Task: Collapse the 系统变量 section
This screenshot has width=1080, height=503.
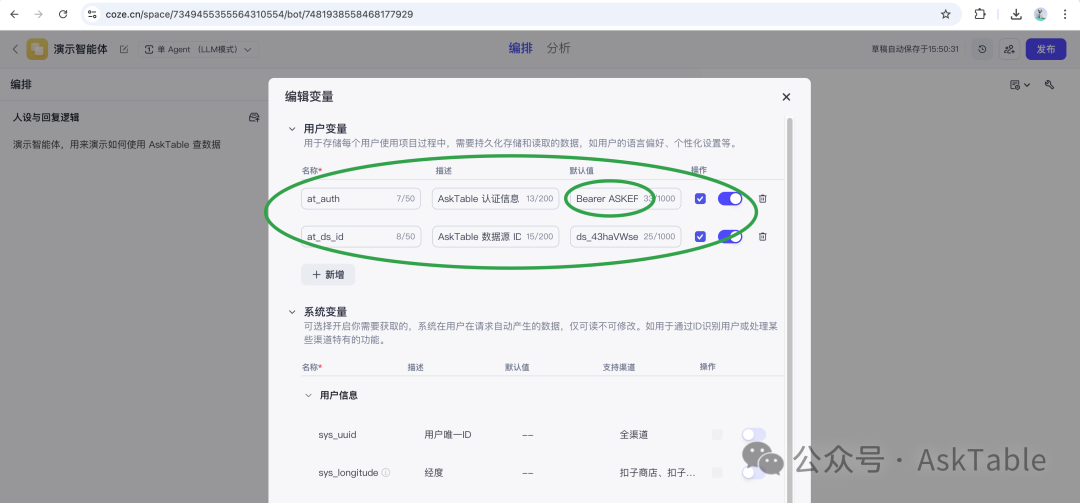Action: [x=291, y=312]
